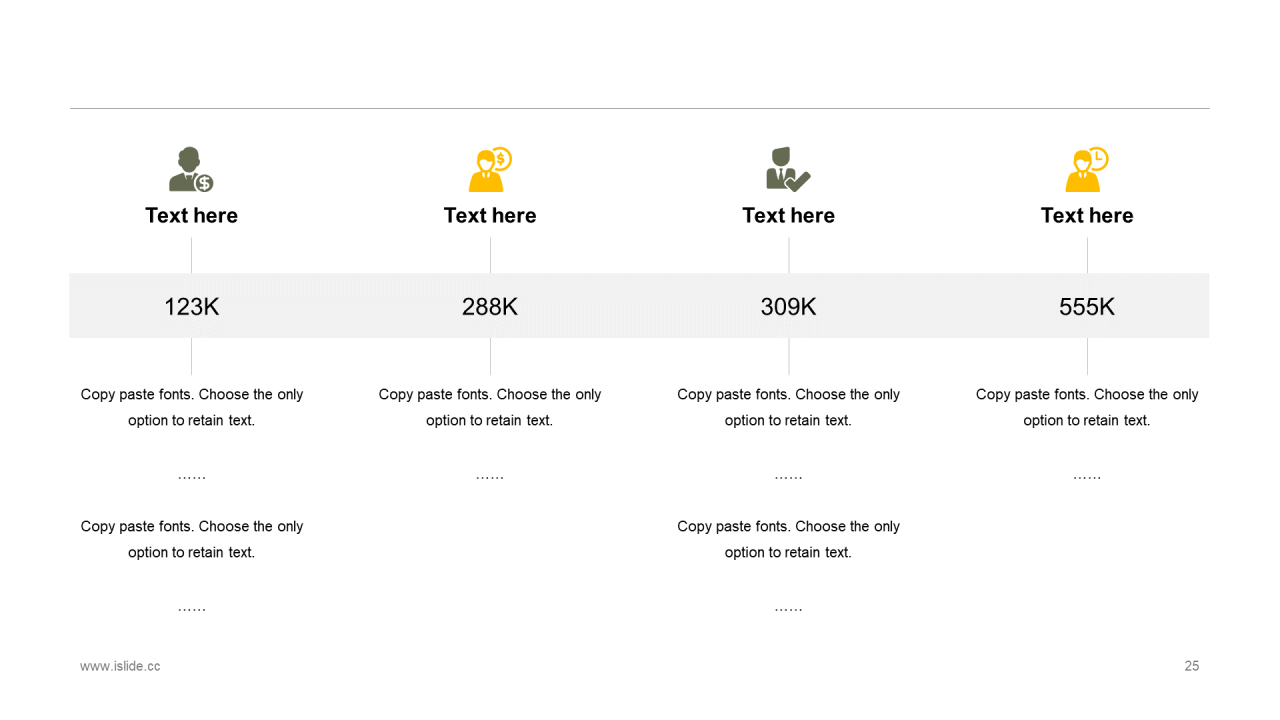Click the third 'Text here' heading
Image resolution: width=1280 pixels, height=720 pixels.
pos(788,215)
